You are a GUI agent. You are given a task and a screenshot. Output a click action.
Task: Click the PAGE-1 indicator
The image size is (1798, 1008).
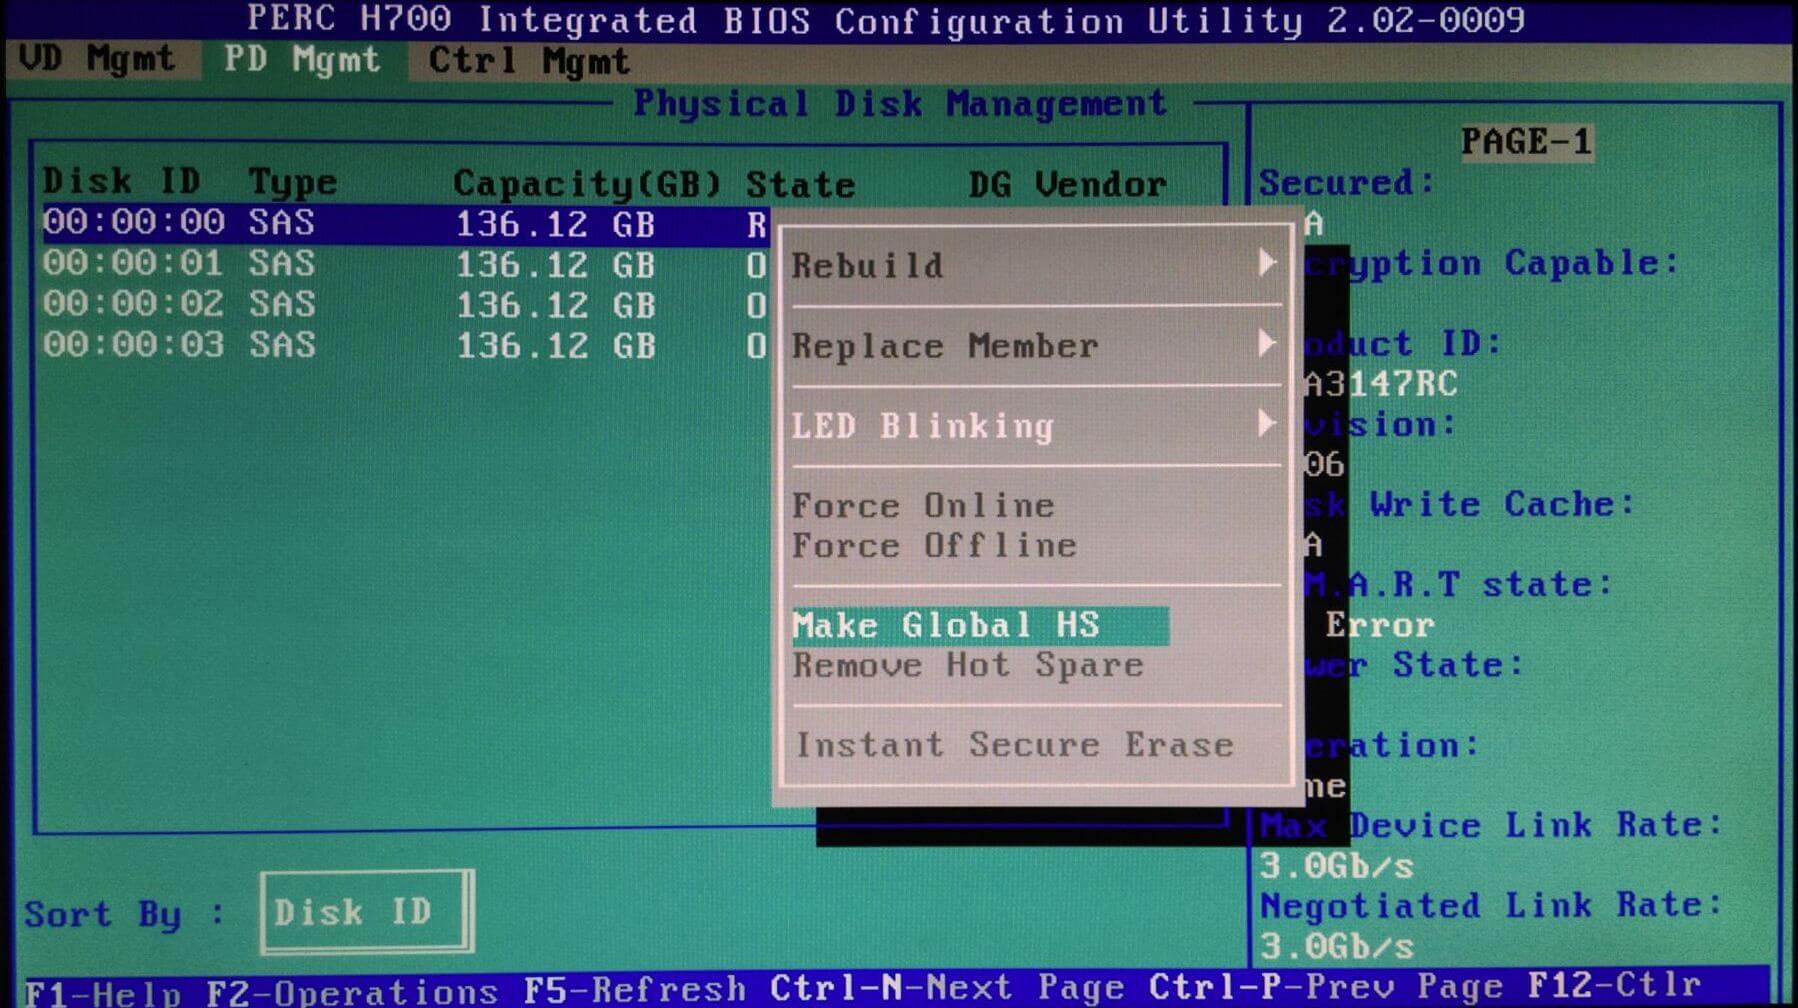[x=1526, y=142]
